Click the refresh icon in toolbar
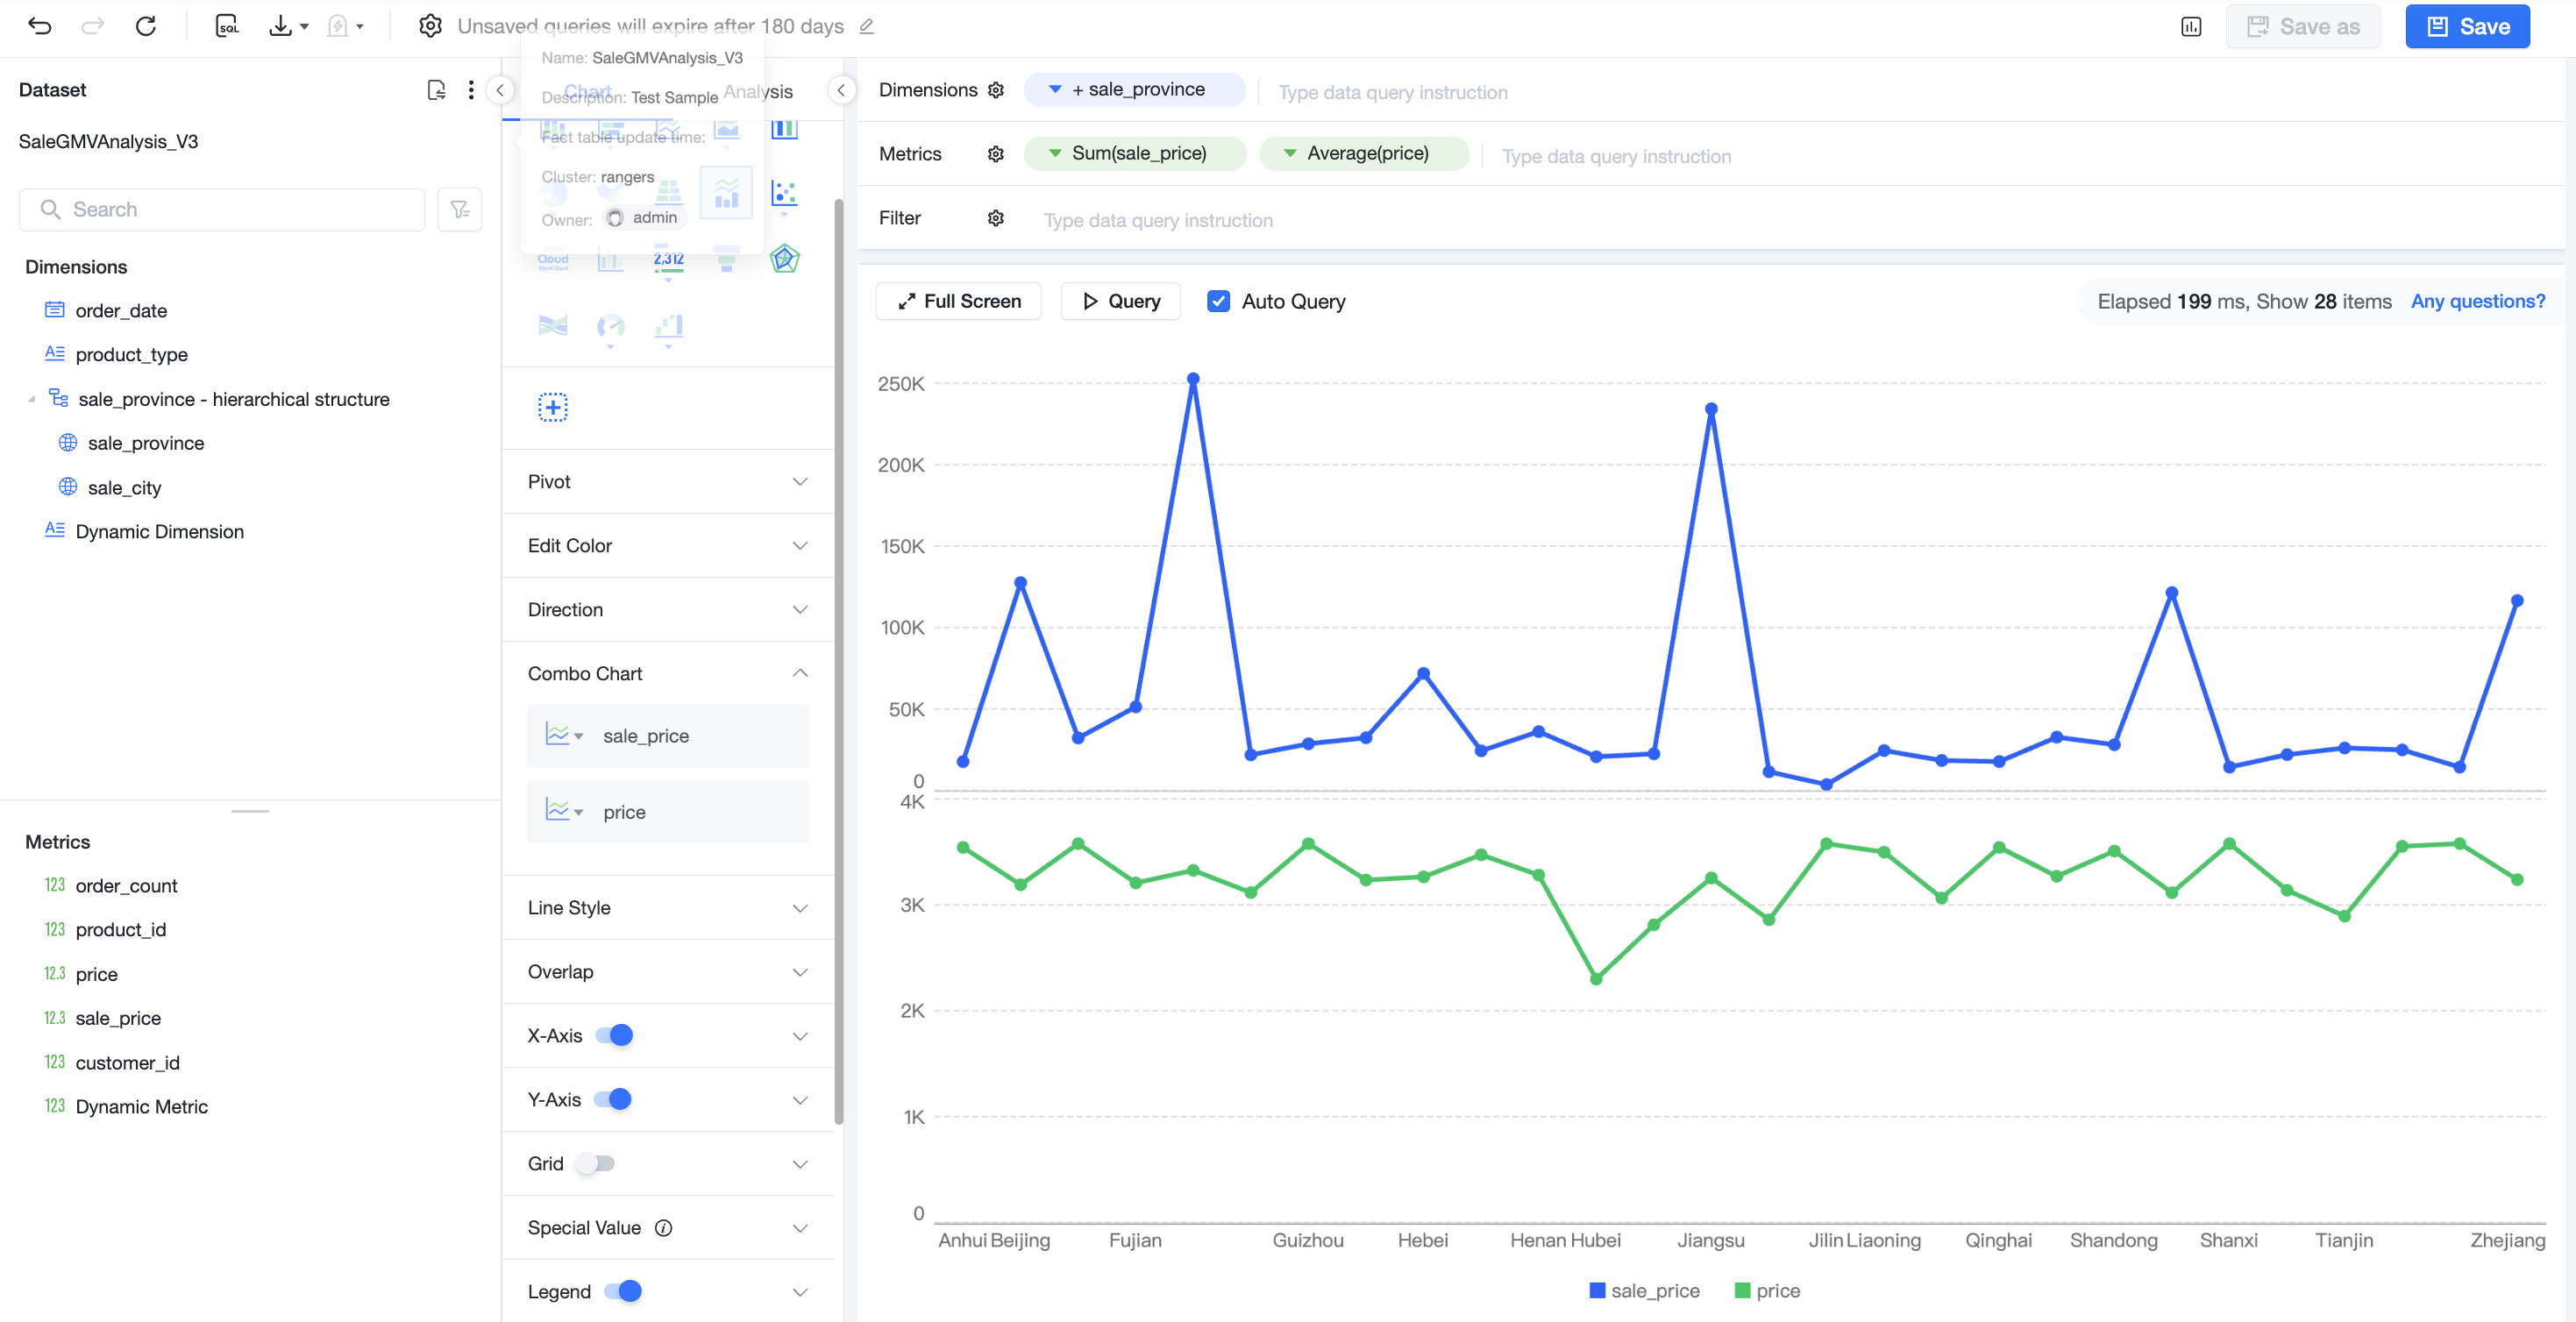The image size is (2576, 1322). click(146, 26)
